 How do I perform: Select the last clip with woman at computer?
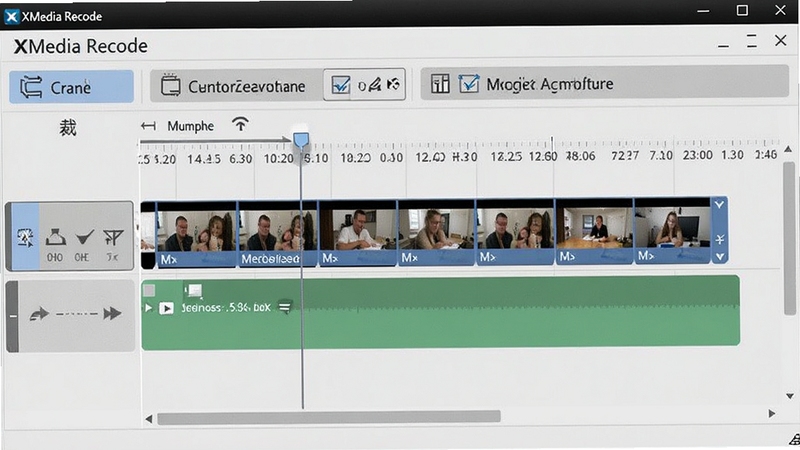pos(672,231)
